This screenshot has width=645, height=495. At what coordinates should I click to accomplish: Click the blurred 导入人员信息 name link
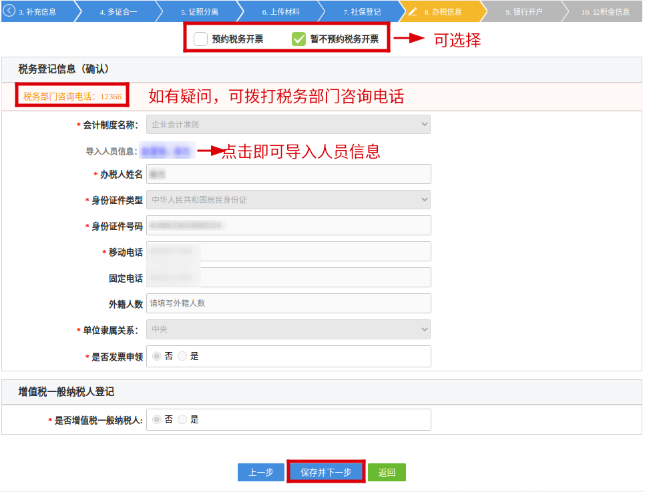coord(166,151)
